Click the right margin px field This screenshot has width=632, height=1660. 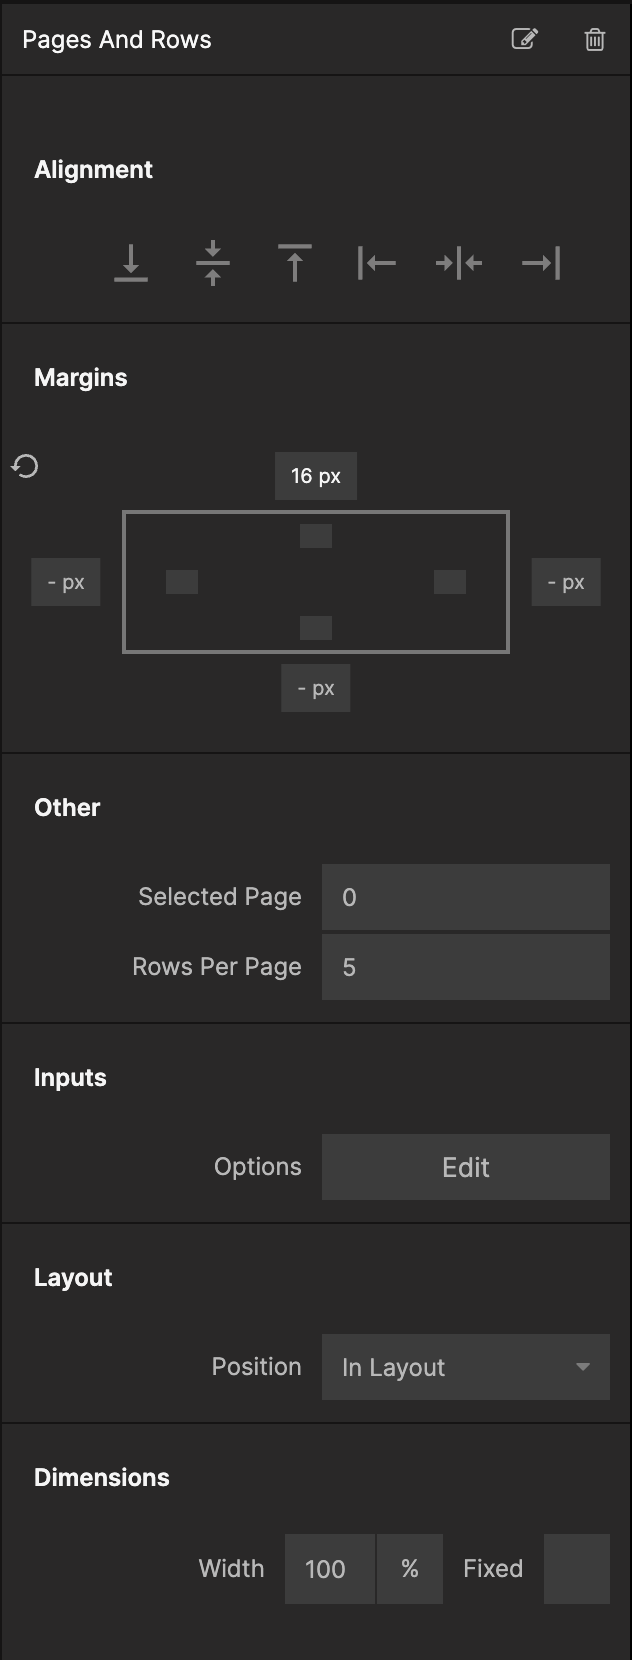pyautogui.click(x=566, y=582)
